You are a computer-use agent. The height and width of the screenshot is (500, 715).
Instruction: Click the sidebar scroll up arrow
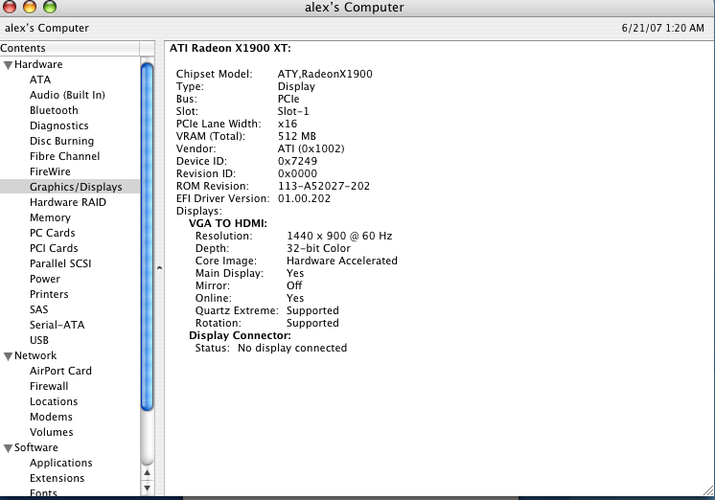point(147,473)
